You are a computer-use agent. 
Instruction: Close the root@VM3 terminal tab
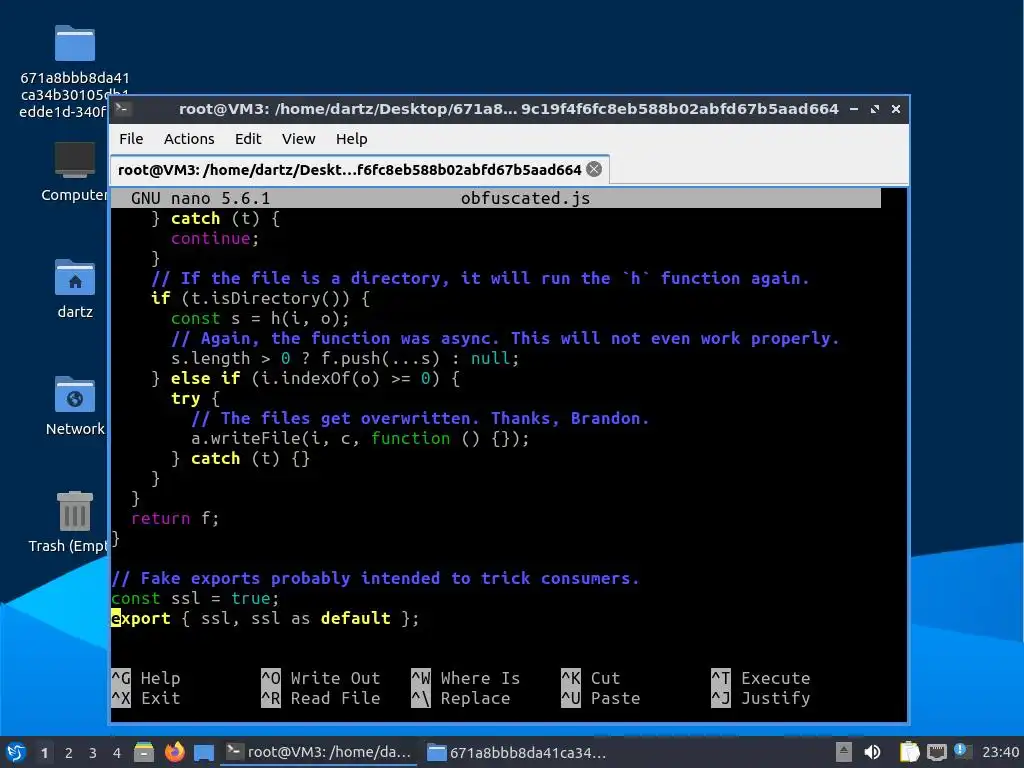click(x=594, y=170)
